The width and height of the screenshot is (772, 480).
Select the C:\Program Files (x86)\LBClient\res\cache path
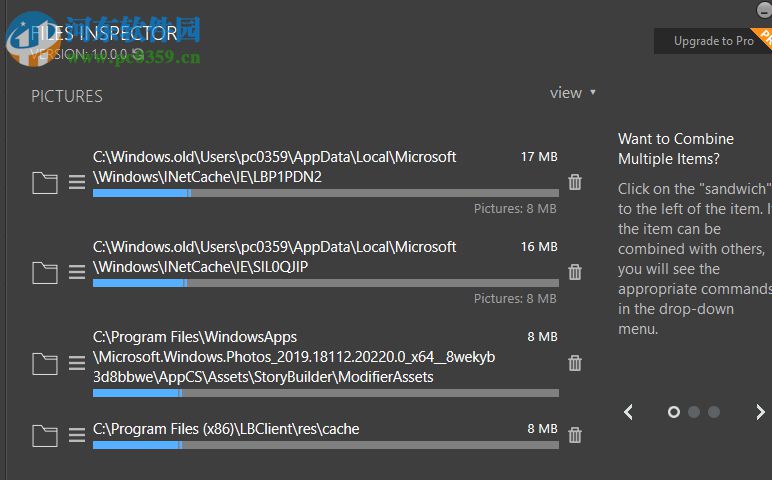tap(226, 429)
